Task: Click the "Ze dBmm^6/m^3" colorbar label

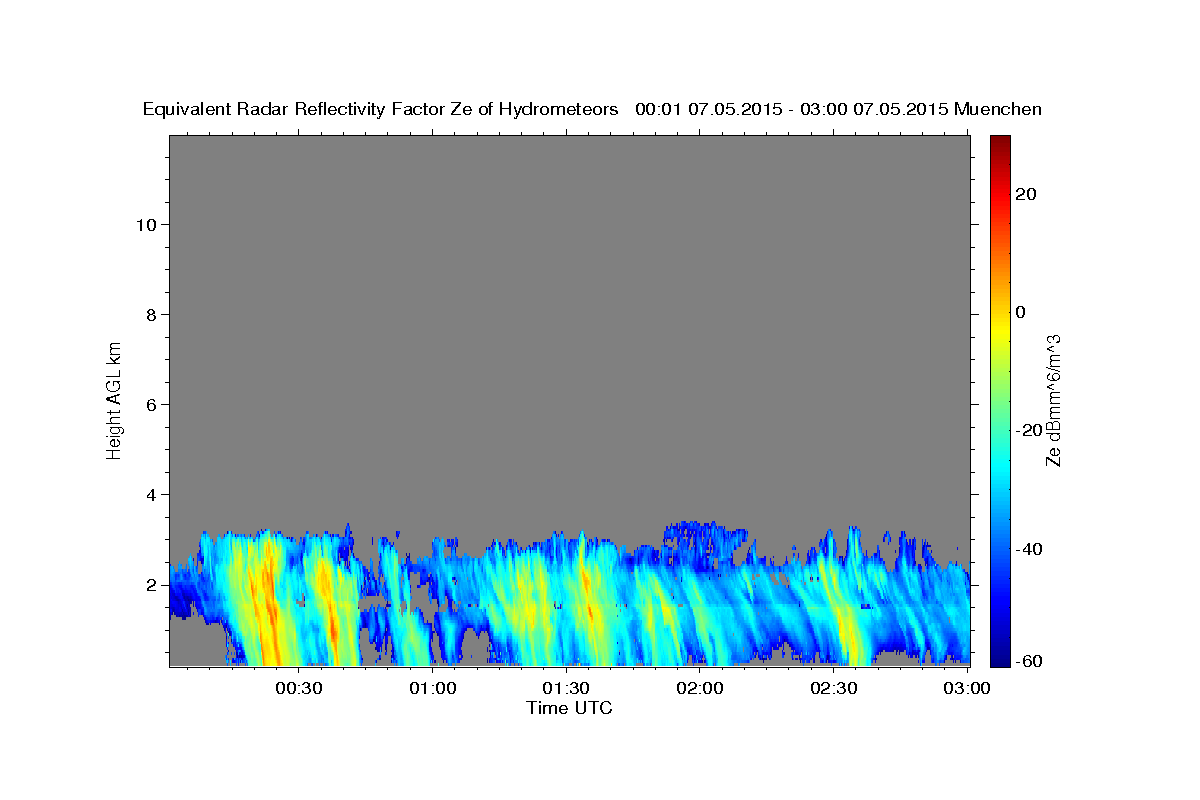Action: coord(1052,401)
